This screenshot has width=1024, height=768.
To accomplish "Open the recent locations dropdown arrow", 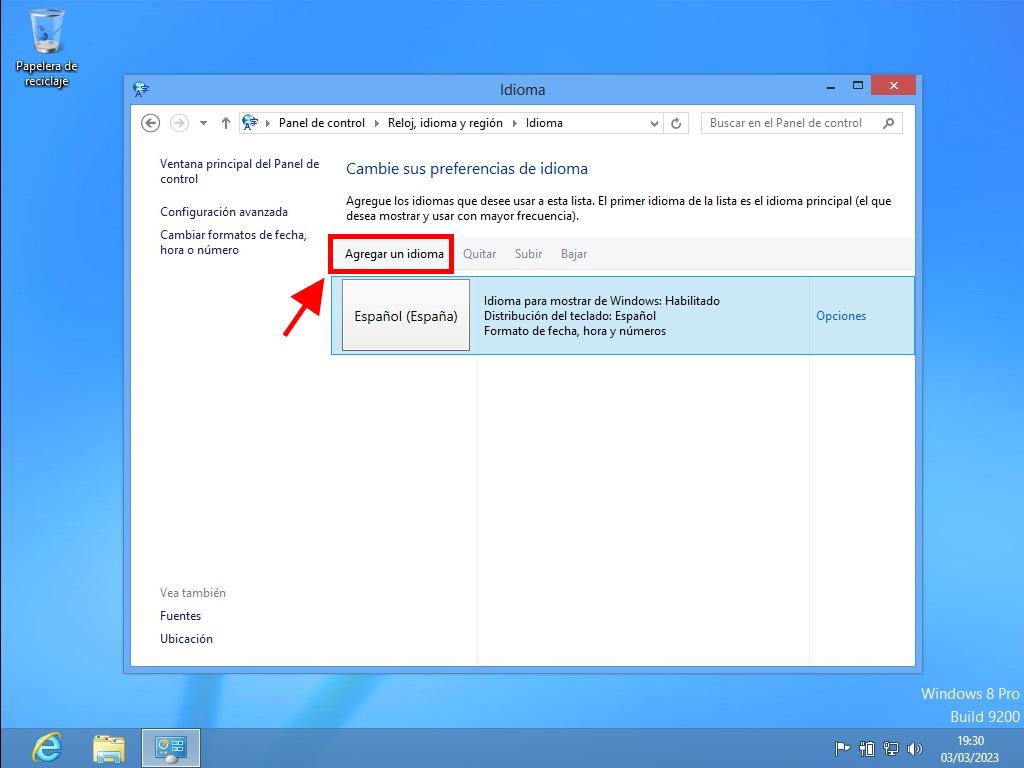I will click(203, 123).
